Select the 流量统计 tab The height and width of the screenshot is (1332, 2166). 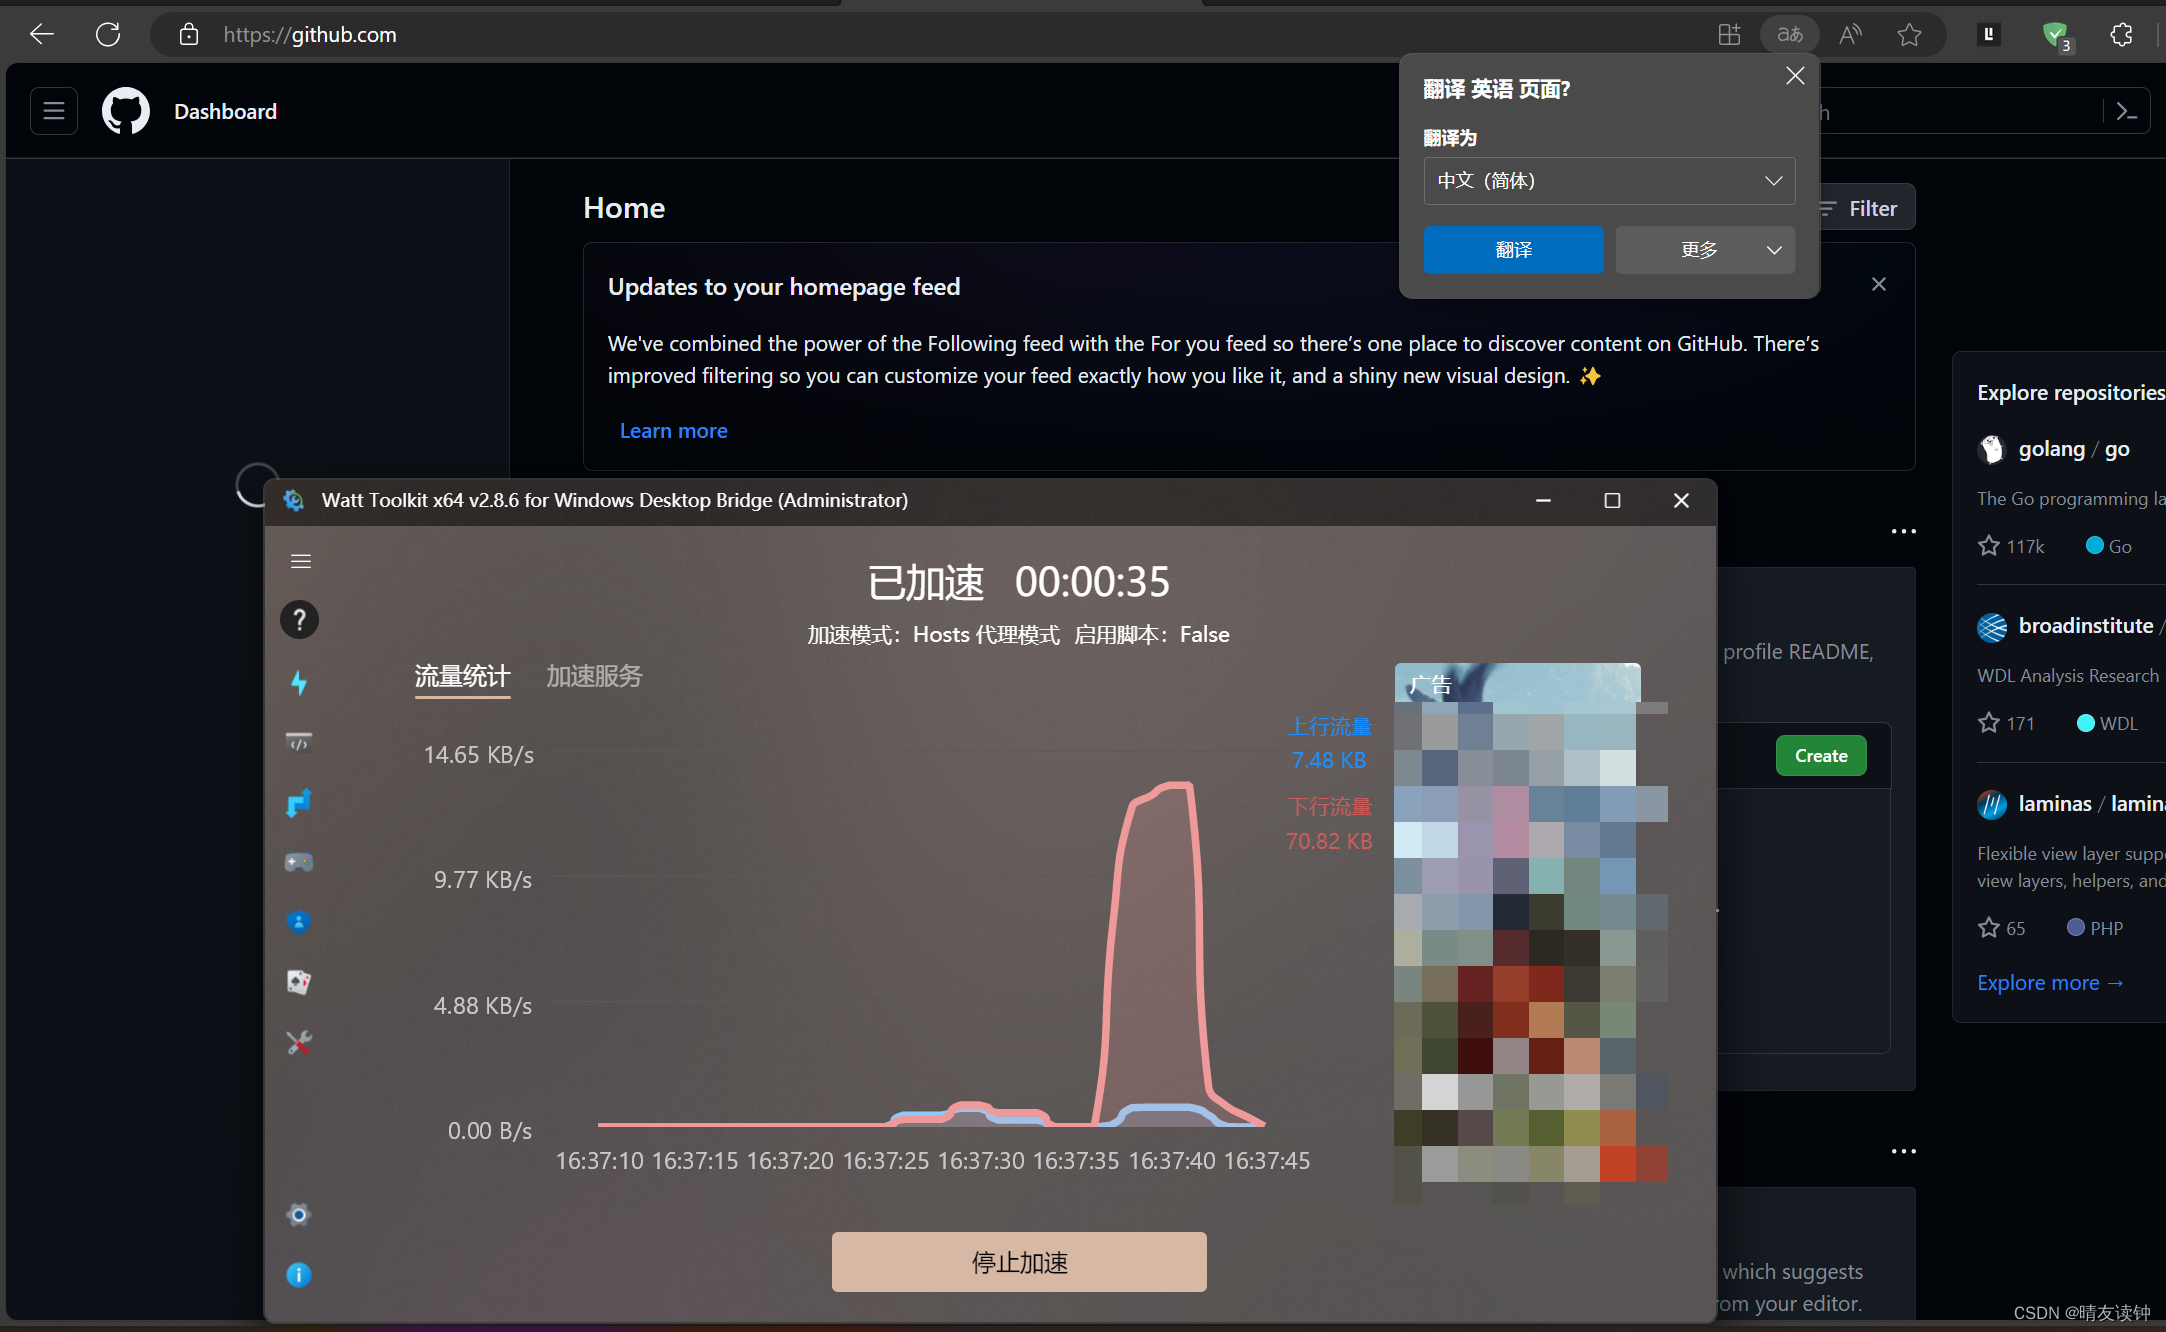click(462, 677)
